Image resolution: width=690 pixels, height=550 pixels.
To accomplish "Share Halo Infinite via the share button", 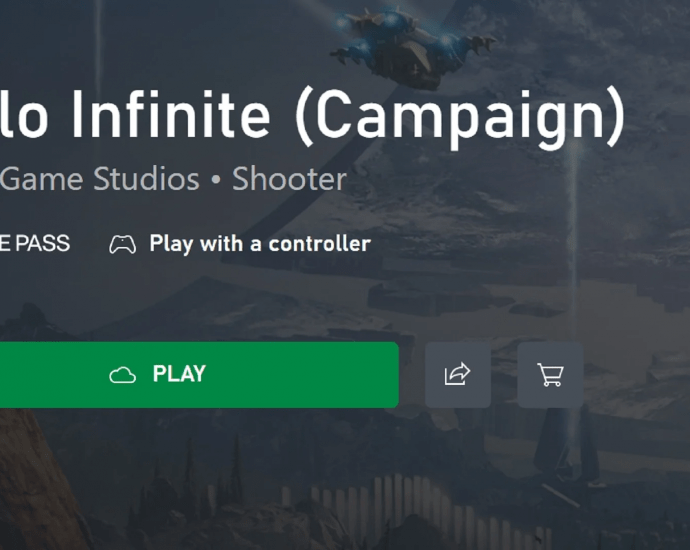I will pyautogui.click(x=458, y=374).
